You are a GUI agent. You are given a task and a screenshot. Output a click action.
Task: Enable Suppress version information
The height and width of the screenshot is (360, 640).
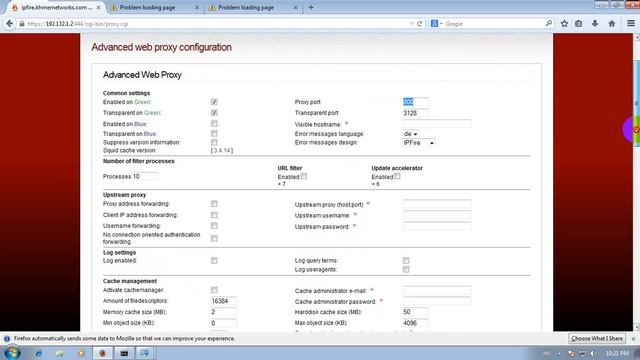tap(214, 142)
